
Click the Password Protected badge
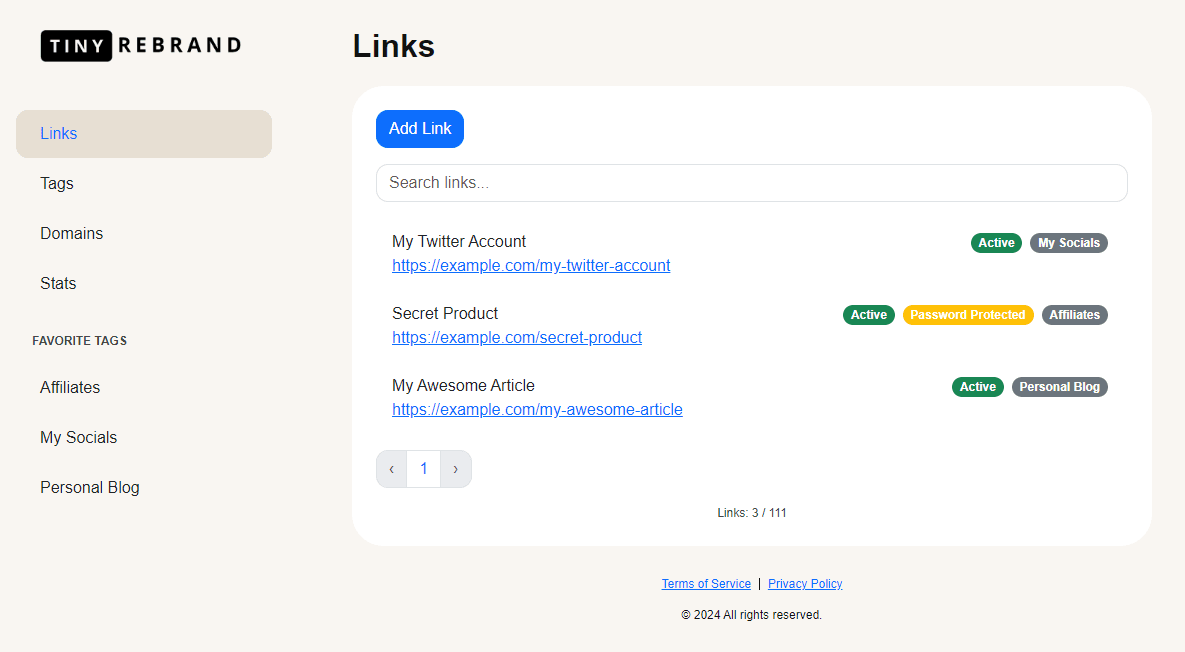tap(968, 315)
